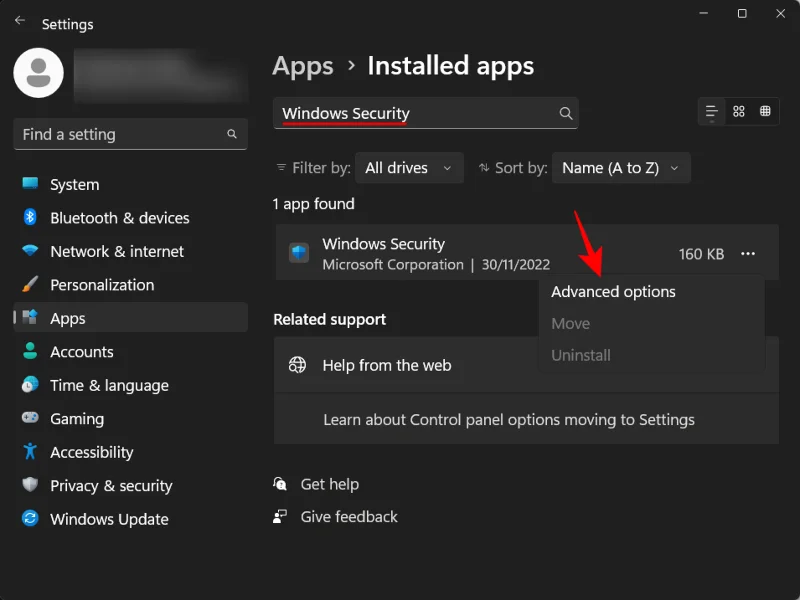
Task: Click the Get help link
Action: tap(328, 484)
